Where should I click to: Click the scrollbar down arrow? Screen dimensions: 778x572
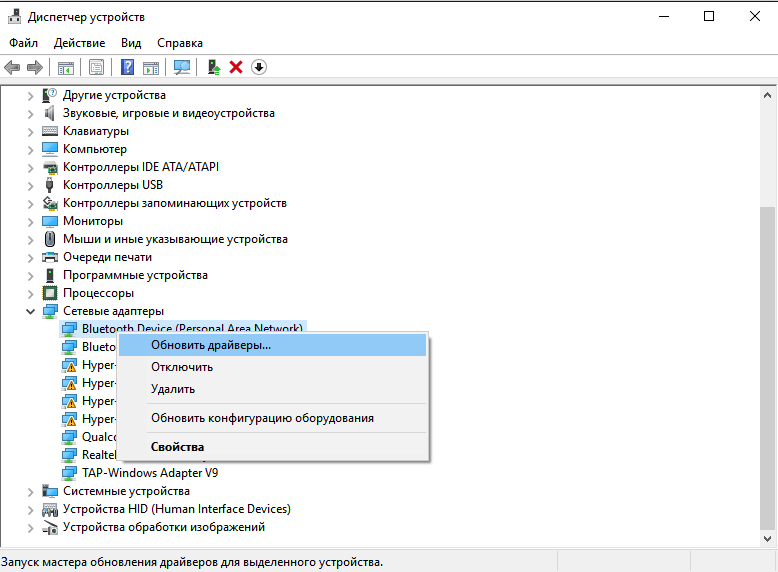click(x=768, y=539)
